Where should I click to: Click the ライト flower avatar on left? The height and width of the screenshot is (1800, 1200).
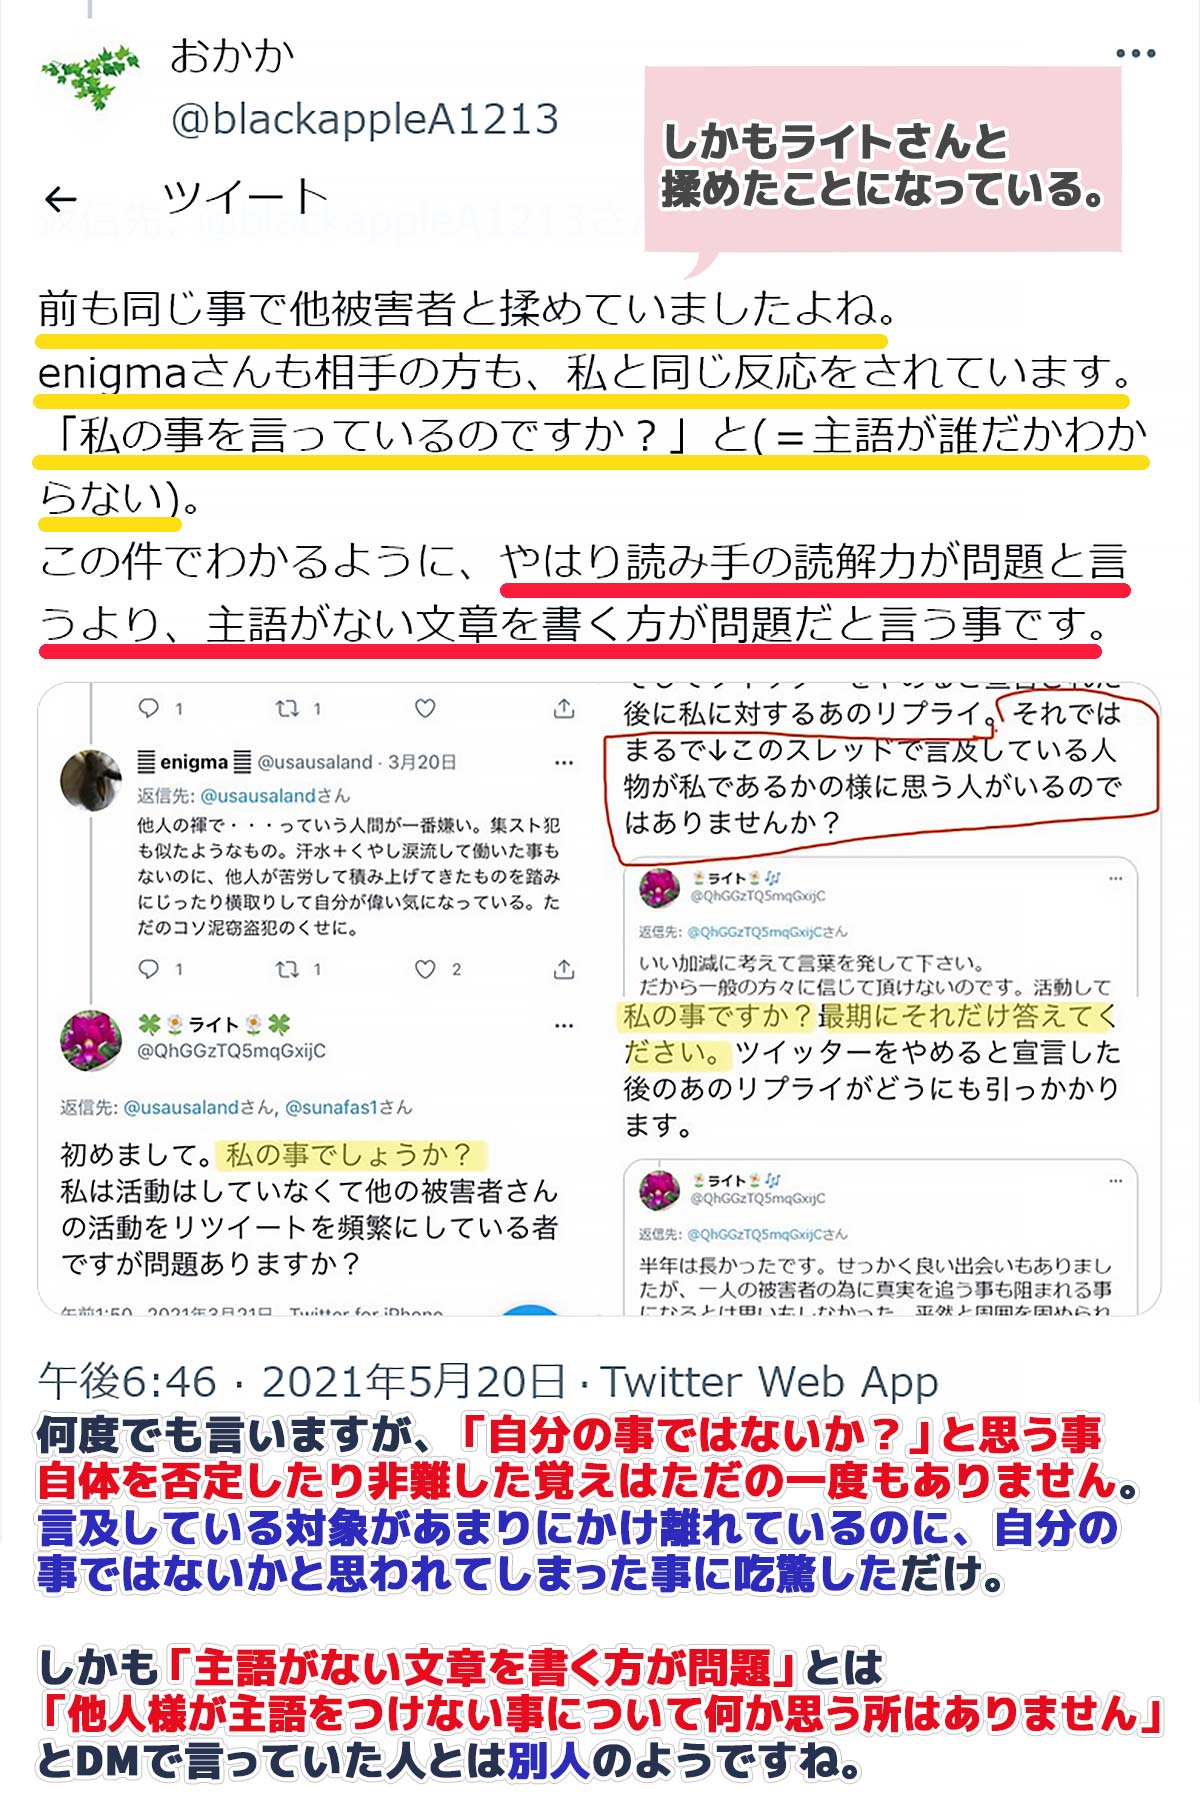coord(91,1040)
